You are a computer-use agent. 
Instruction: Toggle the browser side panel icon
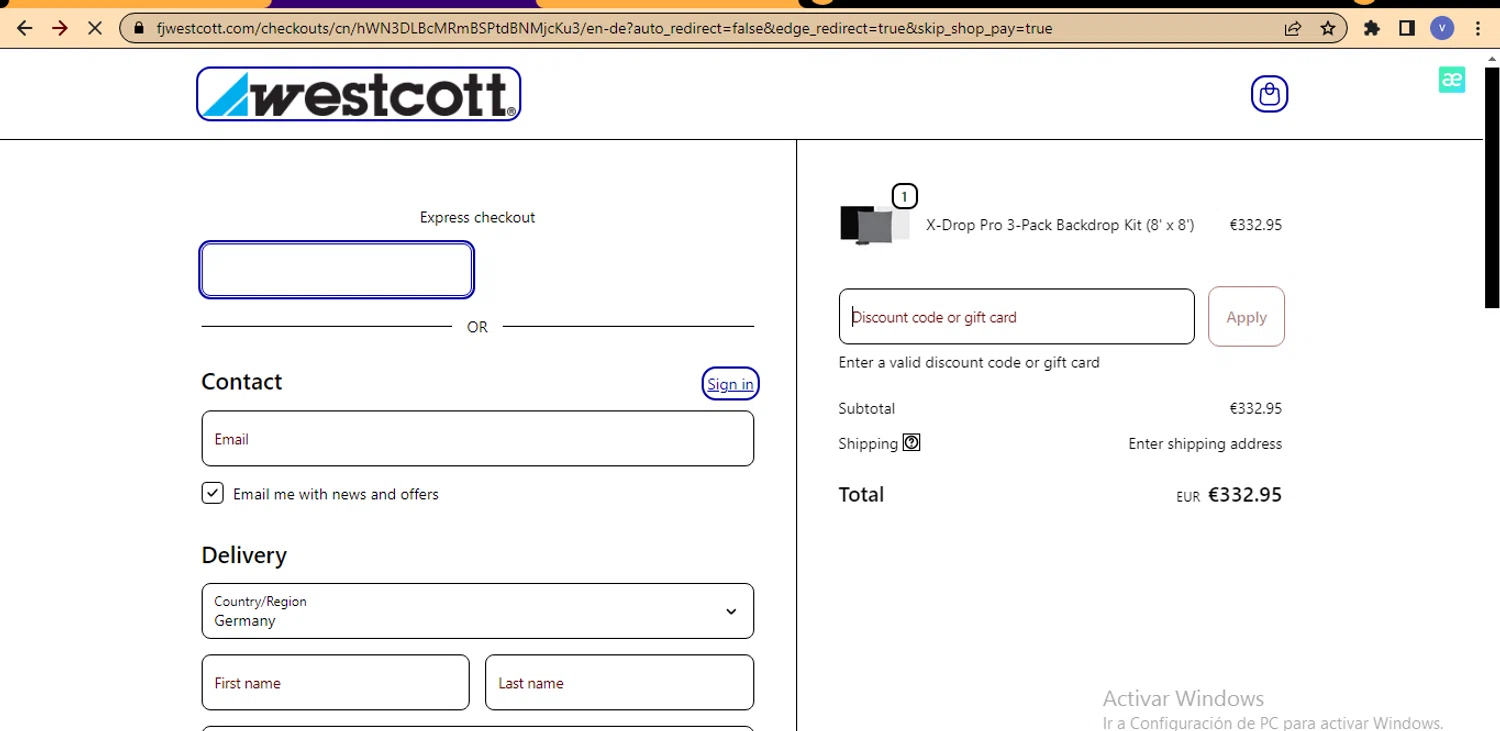coord(1407,28)
